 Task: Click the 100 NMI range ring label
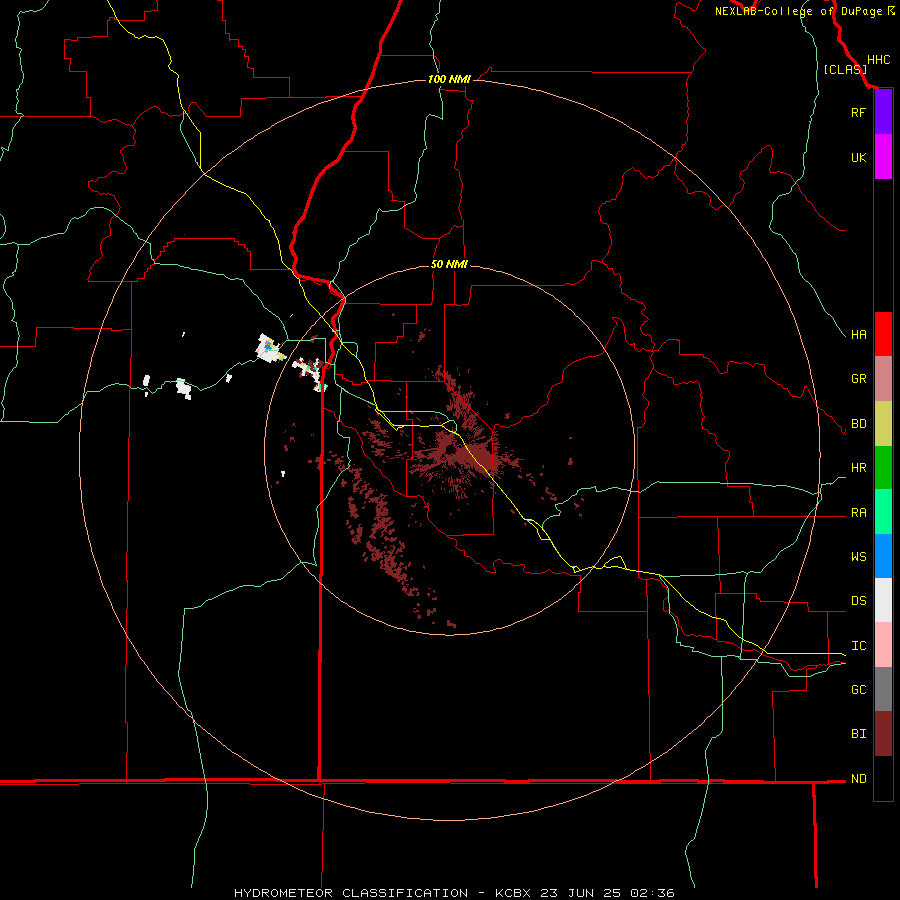coord(449,79)
